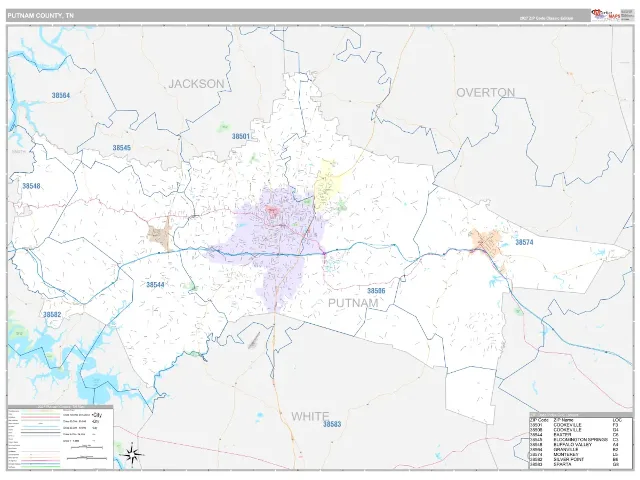Click the green bottom line sample in legend
Image resolution: width=640 pixels, height=480 pixels.
40,466
